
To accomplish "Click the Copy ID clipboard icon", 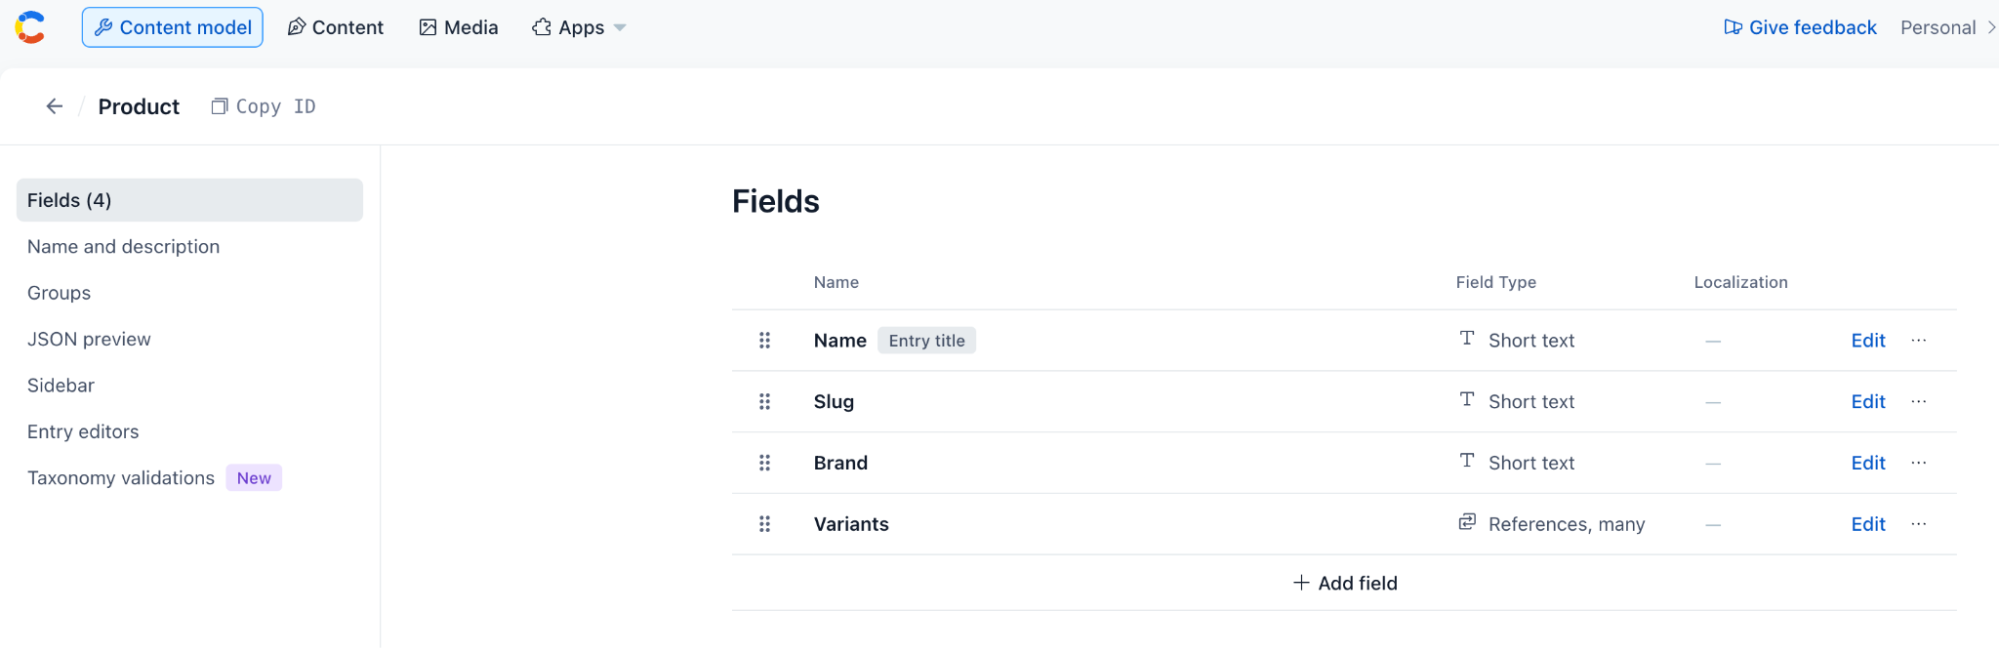I will click(x=219, y=106).
